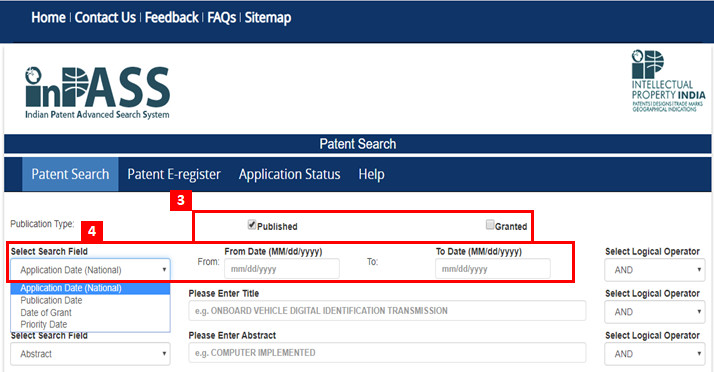Open the FAQs link

coord(222,18)
